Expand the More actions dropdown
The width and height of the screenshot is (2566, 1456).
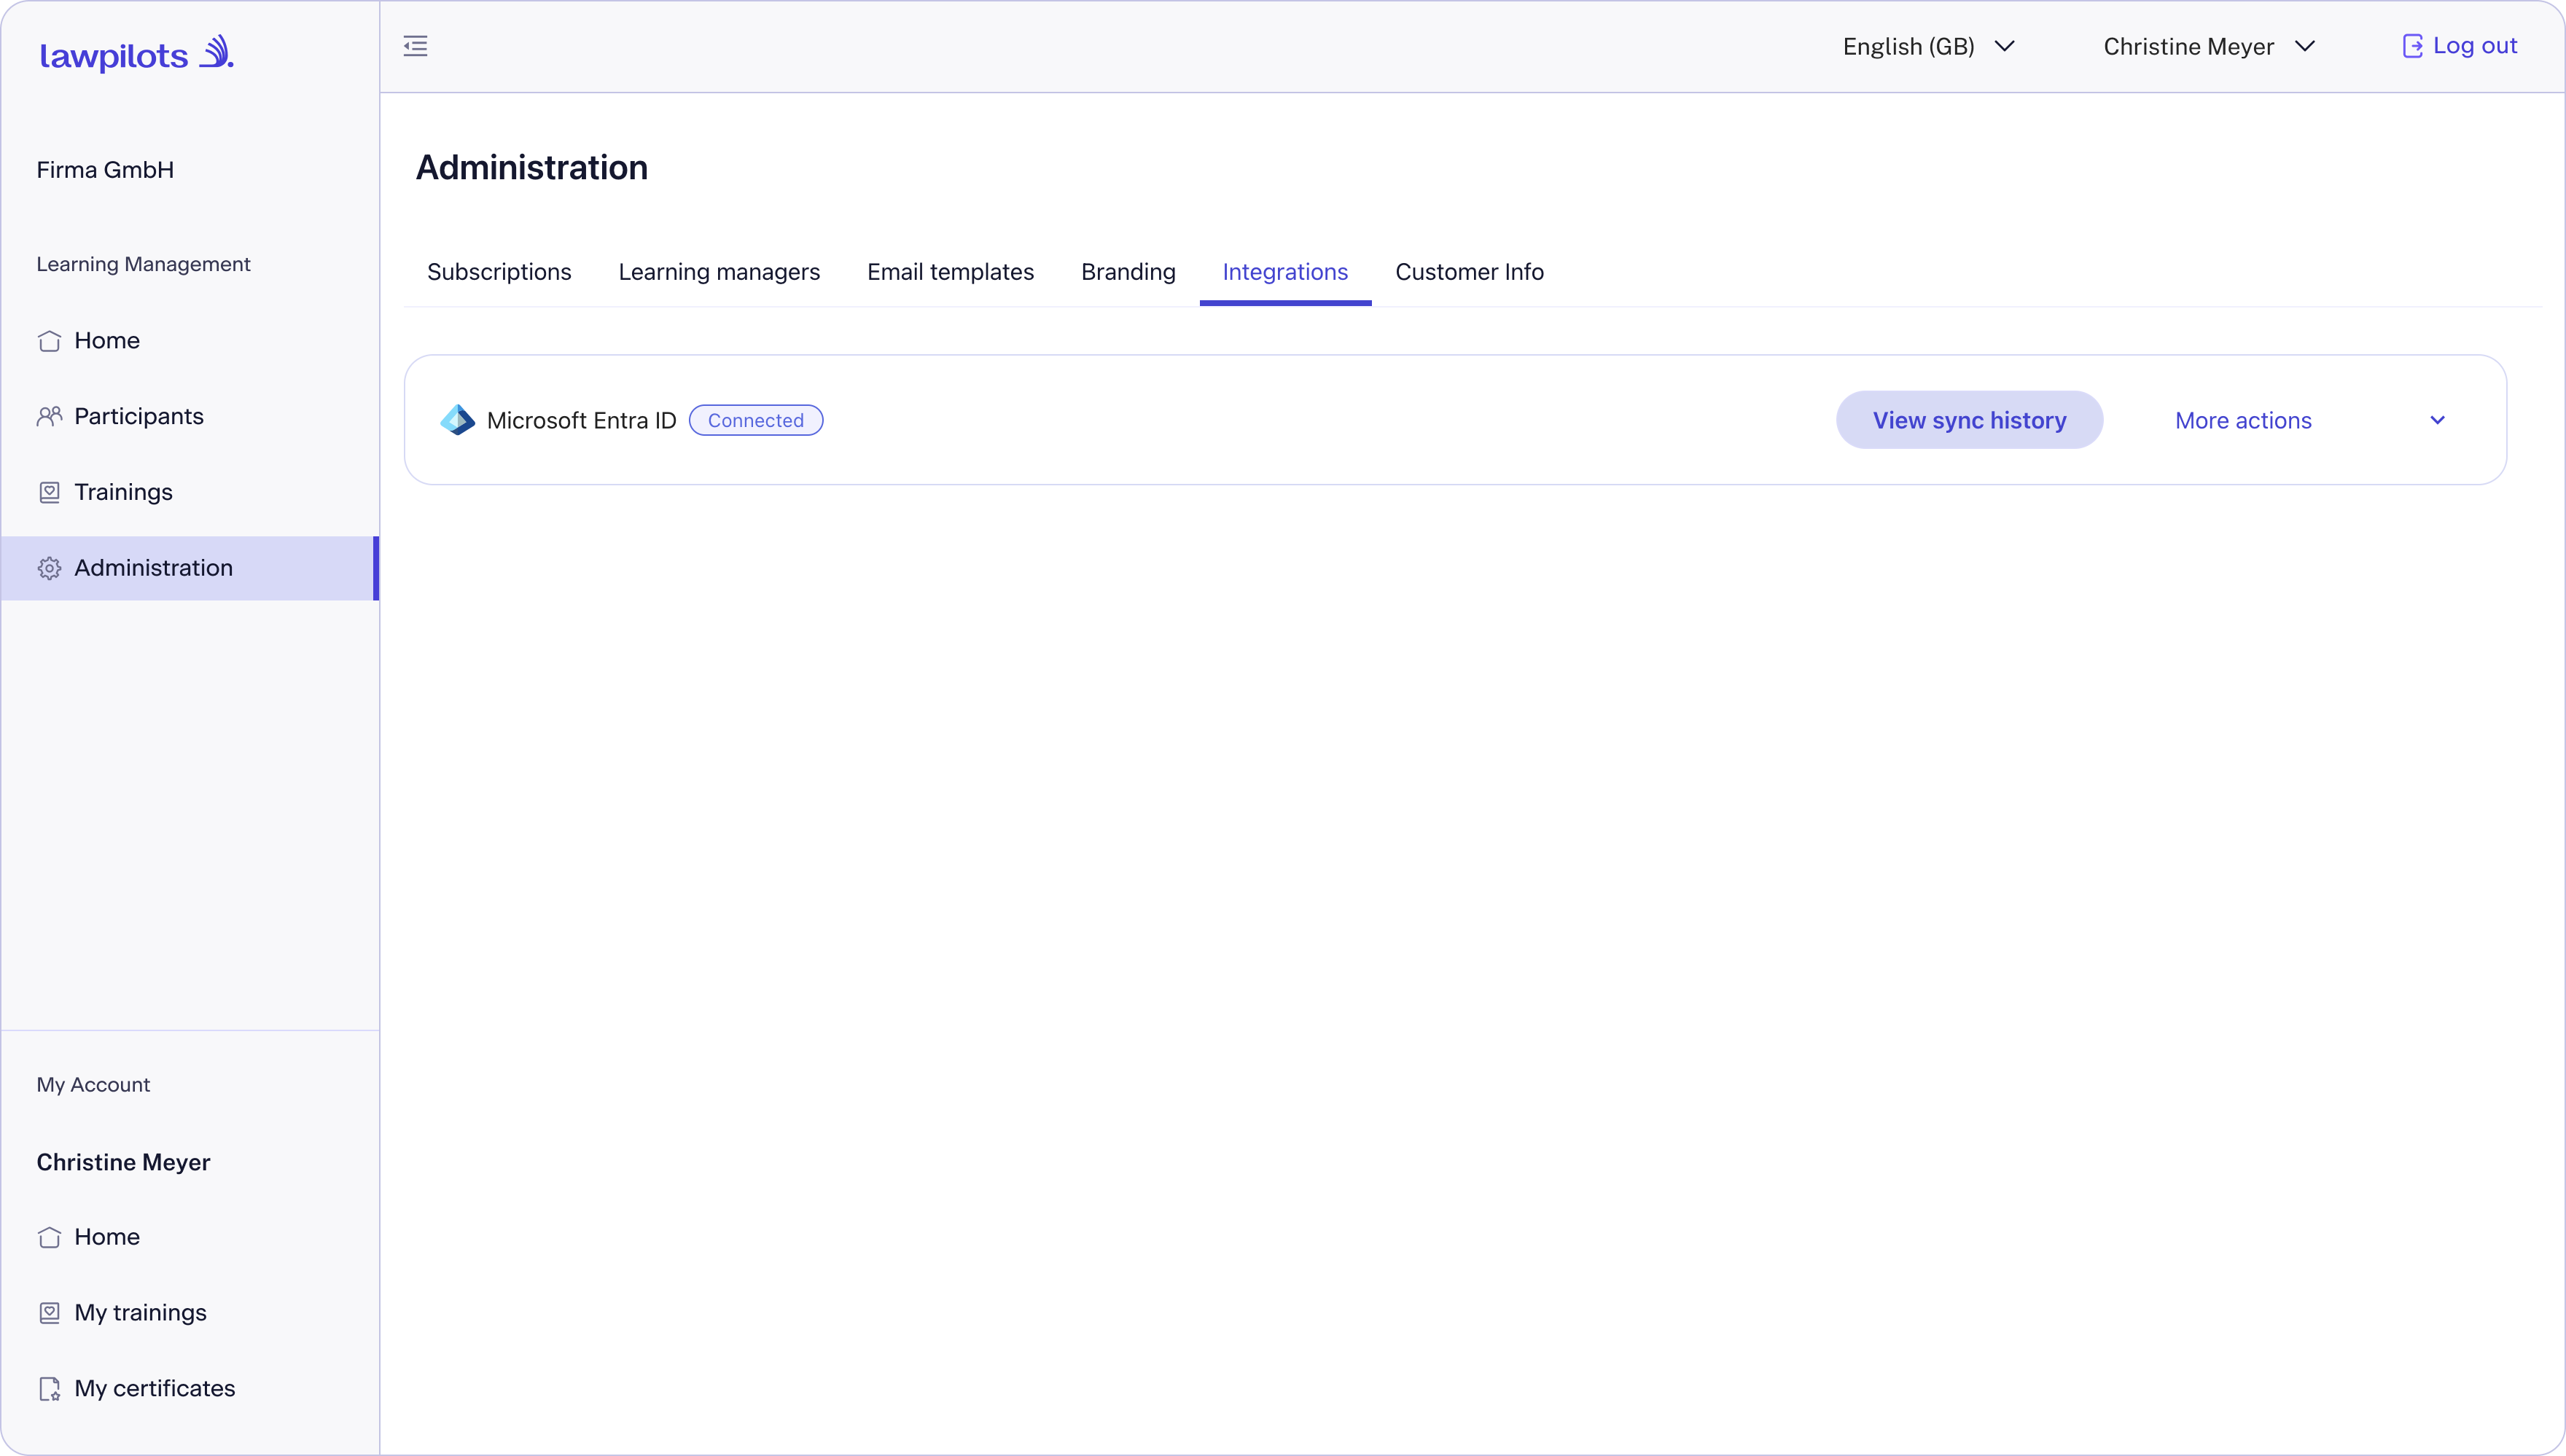pyautogui.click(x=2311, y=420)
